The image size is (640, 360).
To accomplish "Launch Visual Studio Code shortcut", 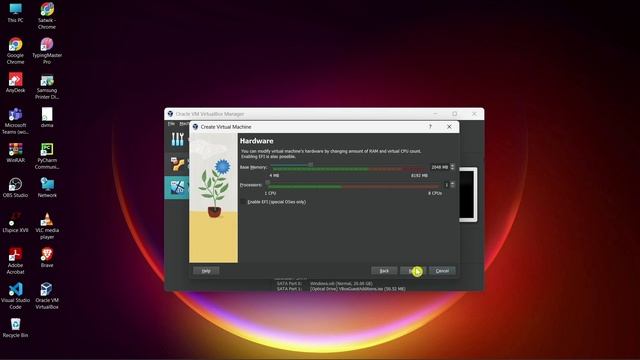I will (x=16, y=296).
